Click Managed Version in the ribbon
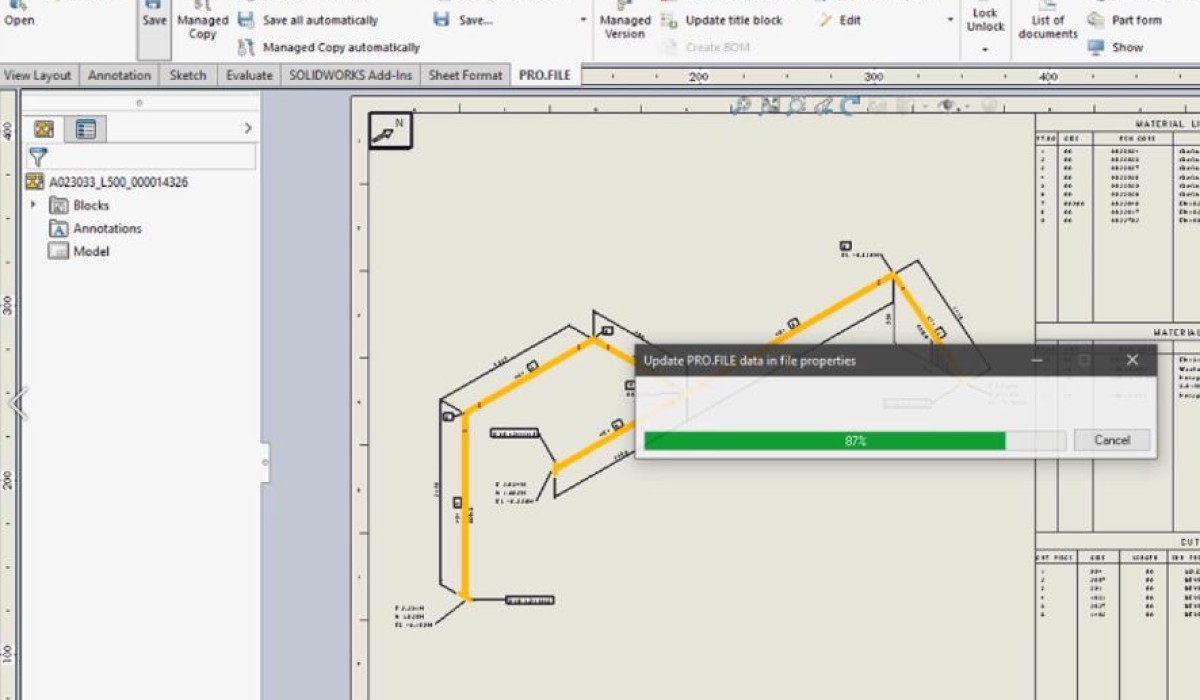The image size is (1200, 700). tap(625, 27)
